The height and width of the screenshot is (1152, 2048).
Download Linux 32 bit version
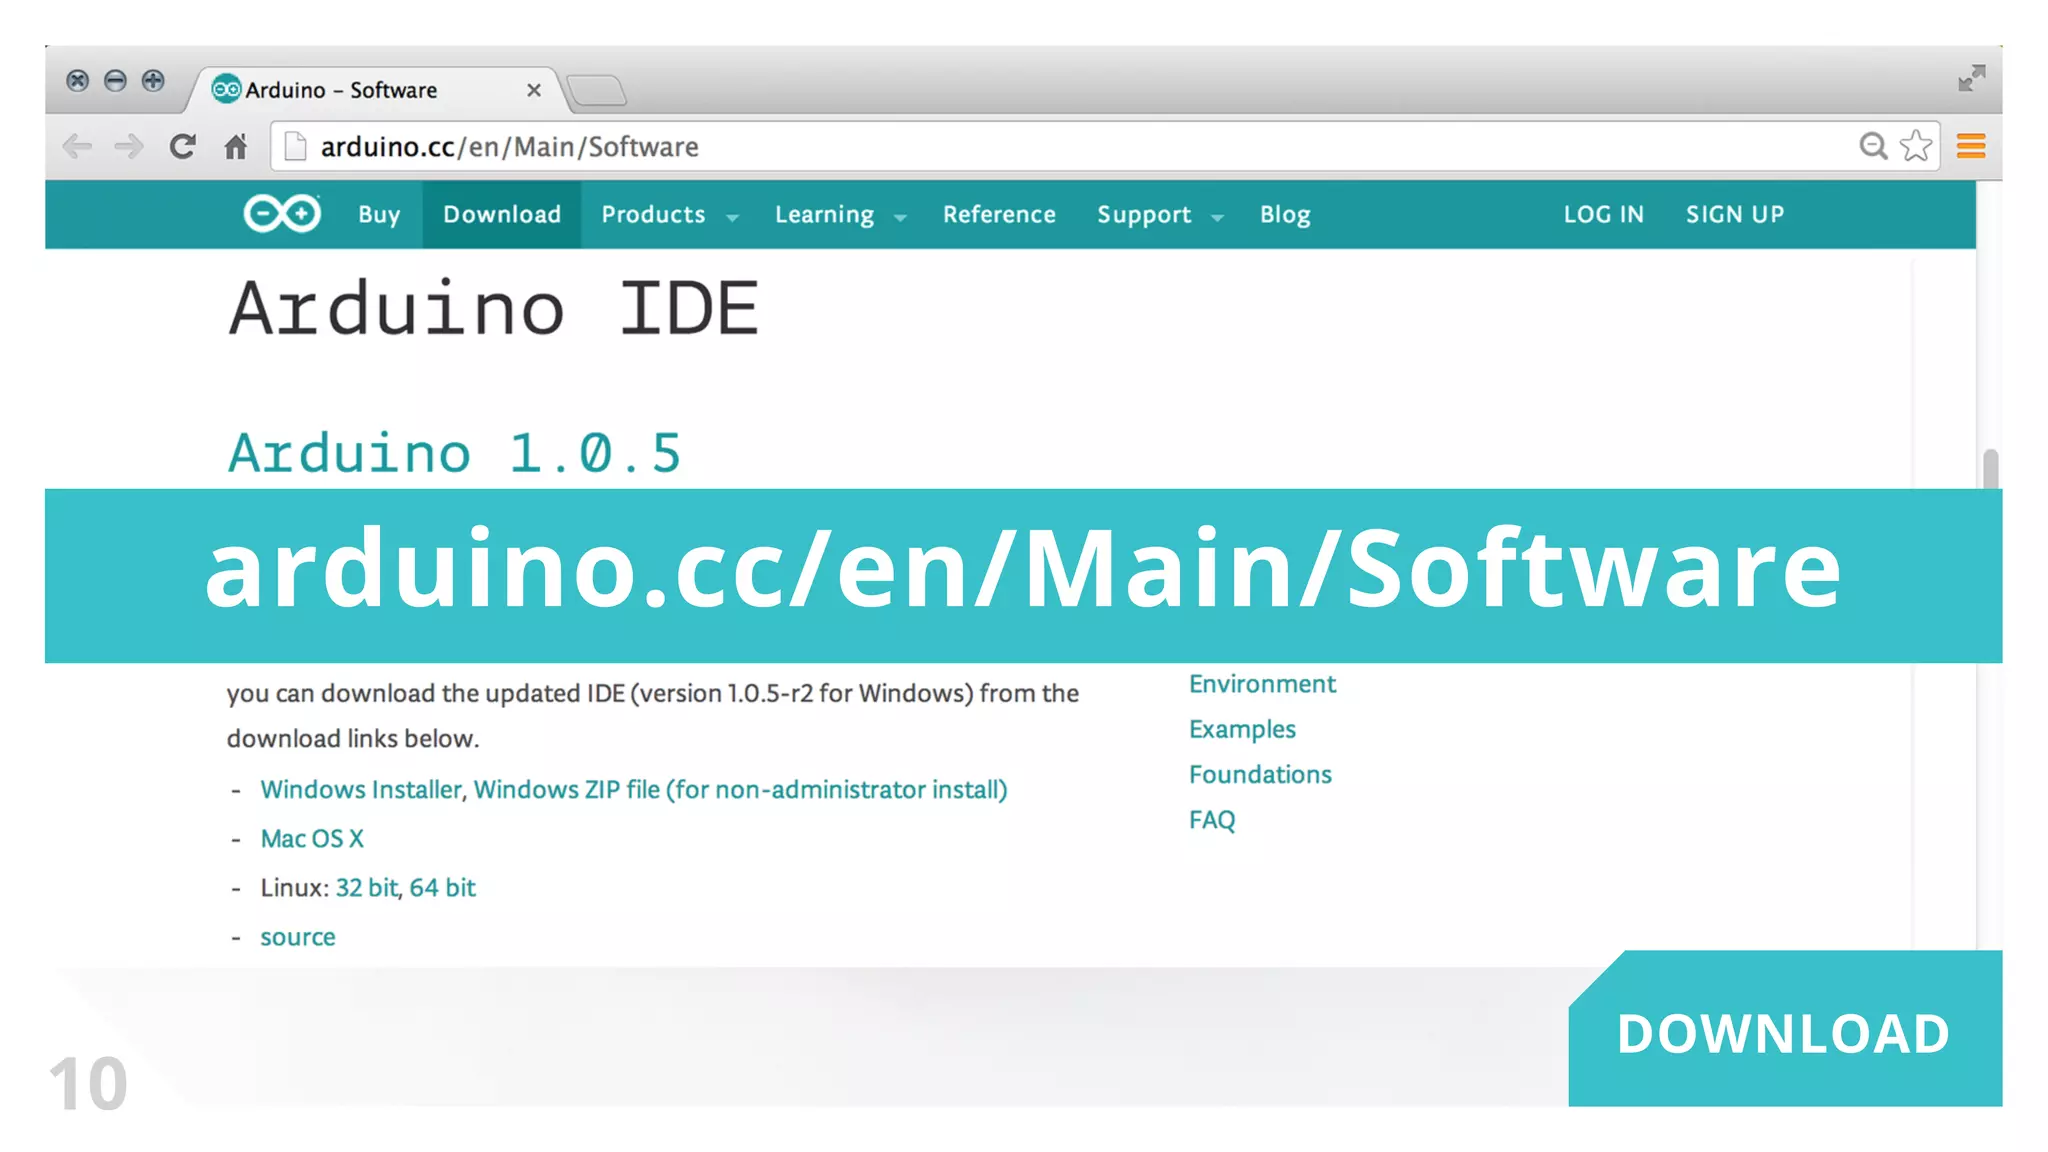point(366,887)
